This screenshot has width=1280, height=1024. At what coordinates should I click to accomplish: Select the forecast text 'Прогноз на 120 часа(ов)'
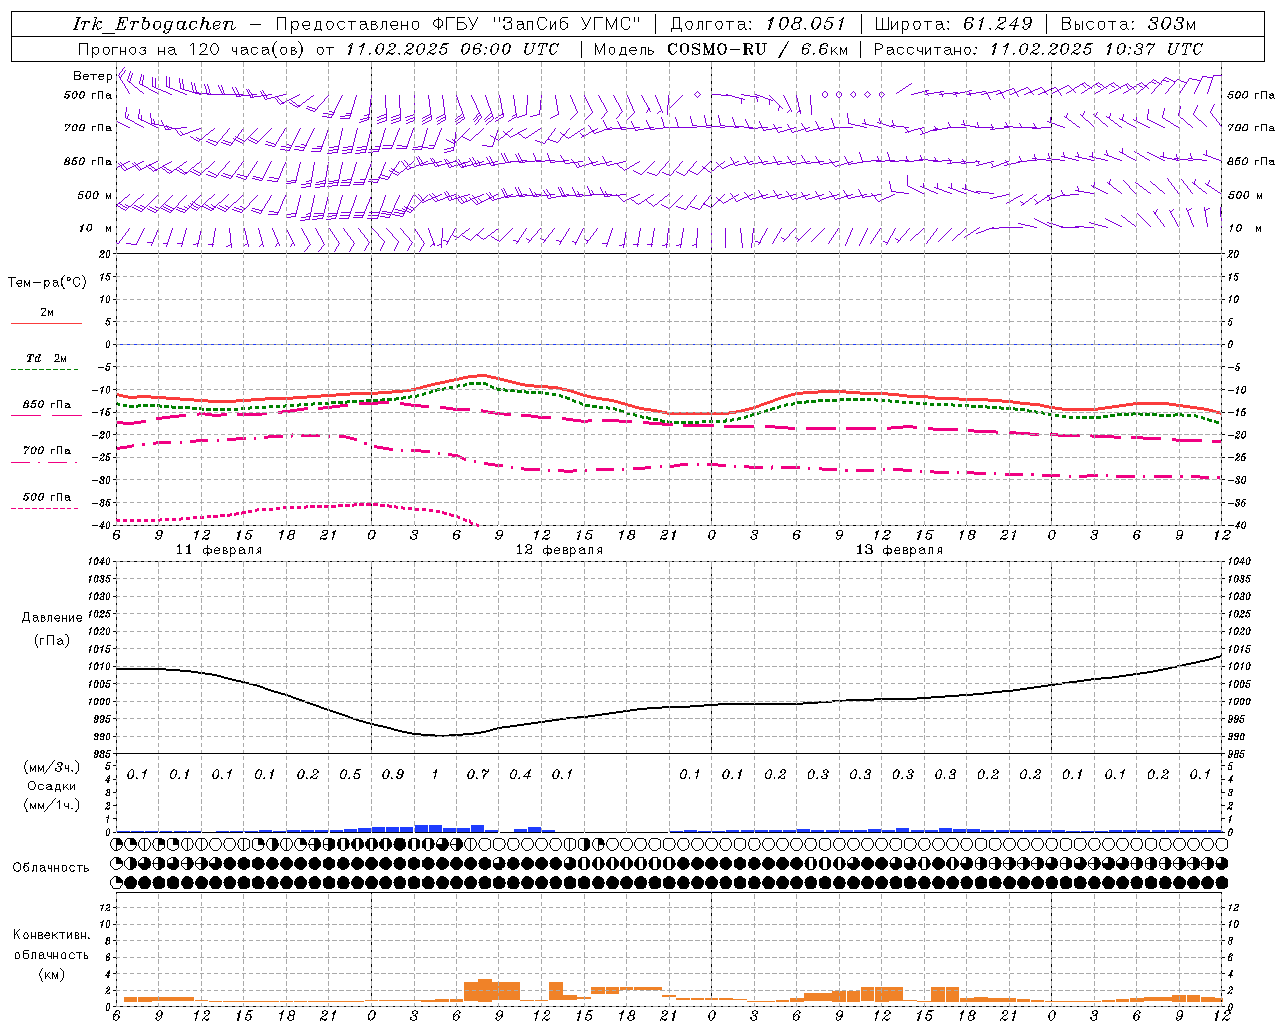(192, 49)
